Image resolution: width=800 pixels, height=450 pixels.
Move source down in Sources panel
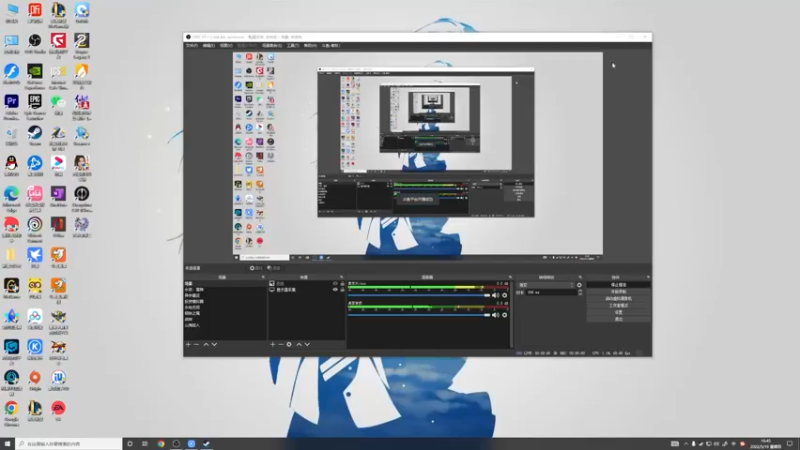[307, 344]
